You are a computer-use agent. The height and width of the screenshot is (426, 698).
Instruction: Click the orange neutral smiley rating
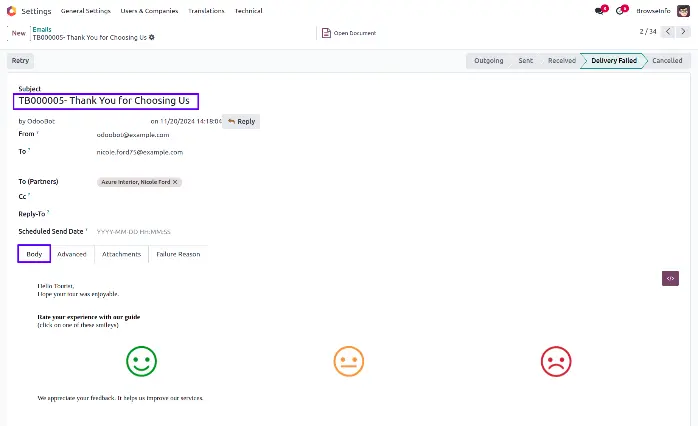348,361
